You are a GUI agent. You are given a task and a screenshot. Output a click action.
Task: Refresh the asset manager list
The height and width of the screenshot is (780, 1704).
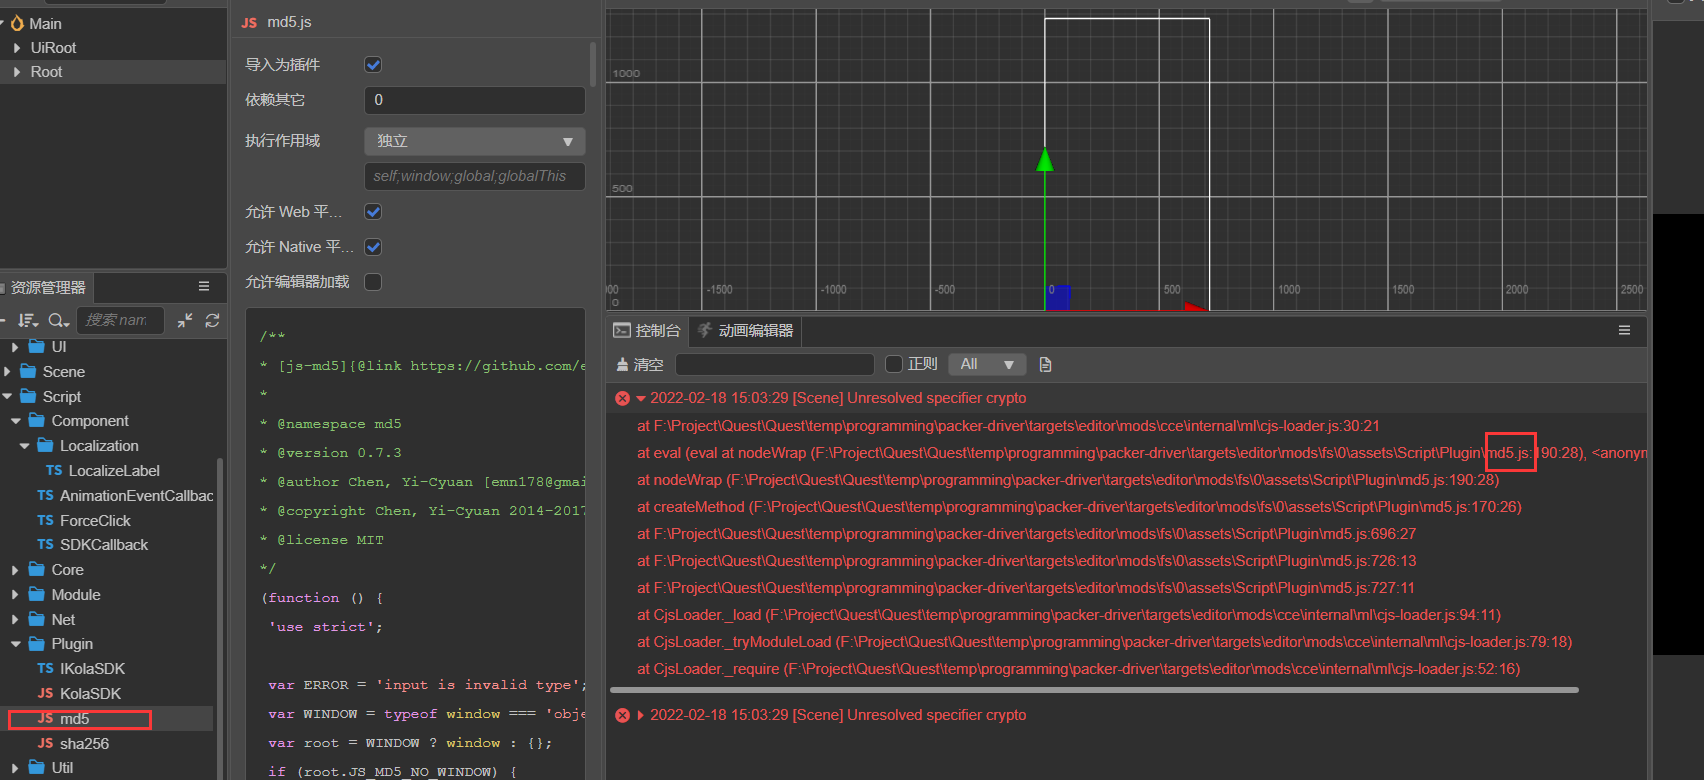212,320
